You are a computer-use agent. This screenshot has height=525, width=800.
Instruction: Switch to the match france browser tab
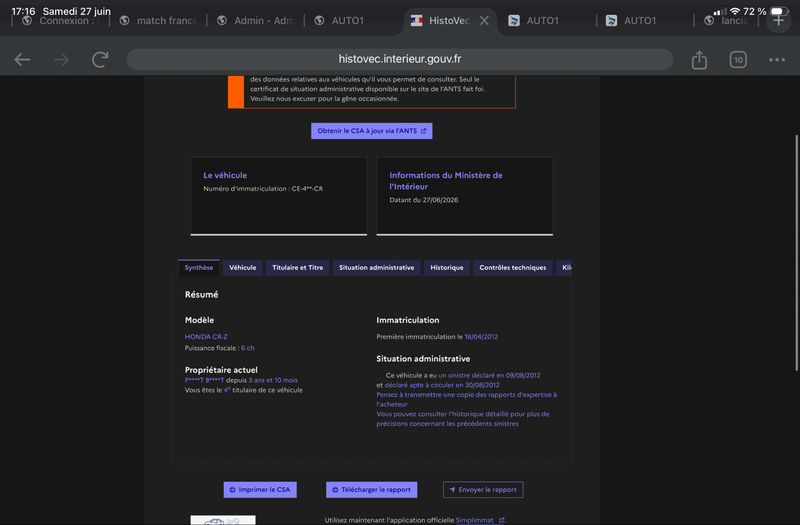coord(158,20)
